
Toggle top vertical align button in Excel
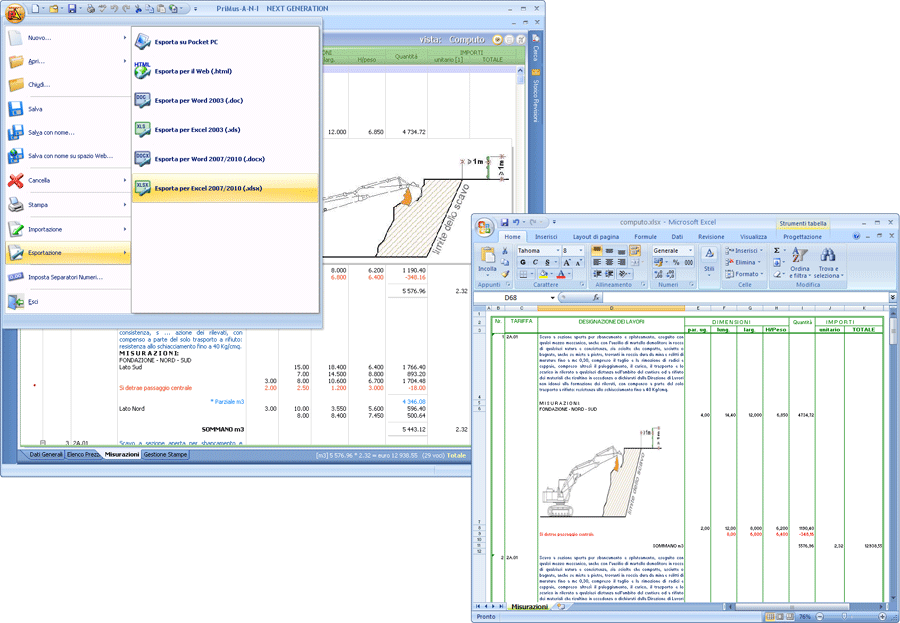click(x=597, y=250)
